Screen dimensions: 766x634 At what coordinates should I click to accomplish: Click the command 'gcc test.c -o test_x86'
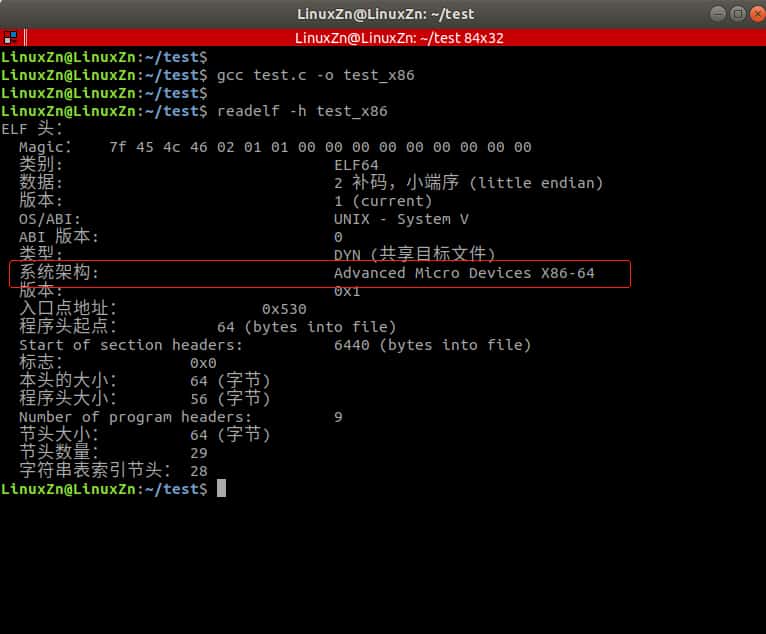316,75
